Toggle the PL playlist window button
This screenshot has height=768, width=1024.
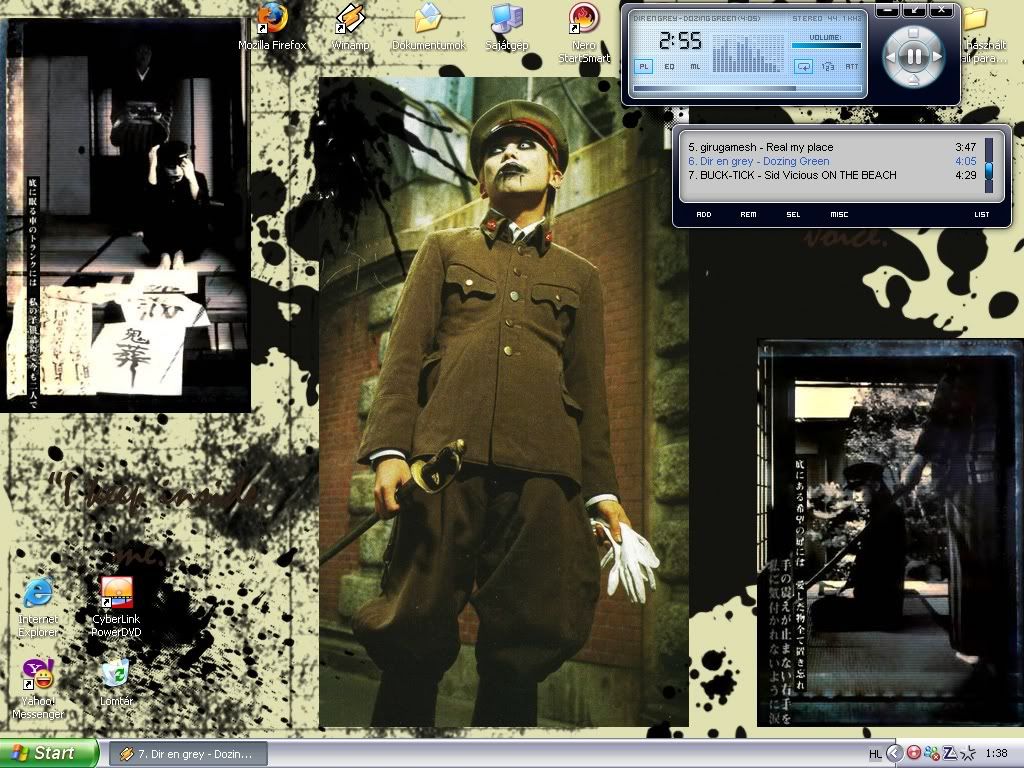[x=643, y=66]
